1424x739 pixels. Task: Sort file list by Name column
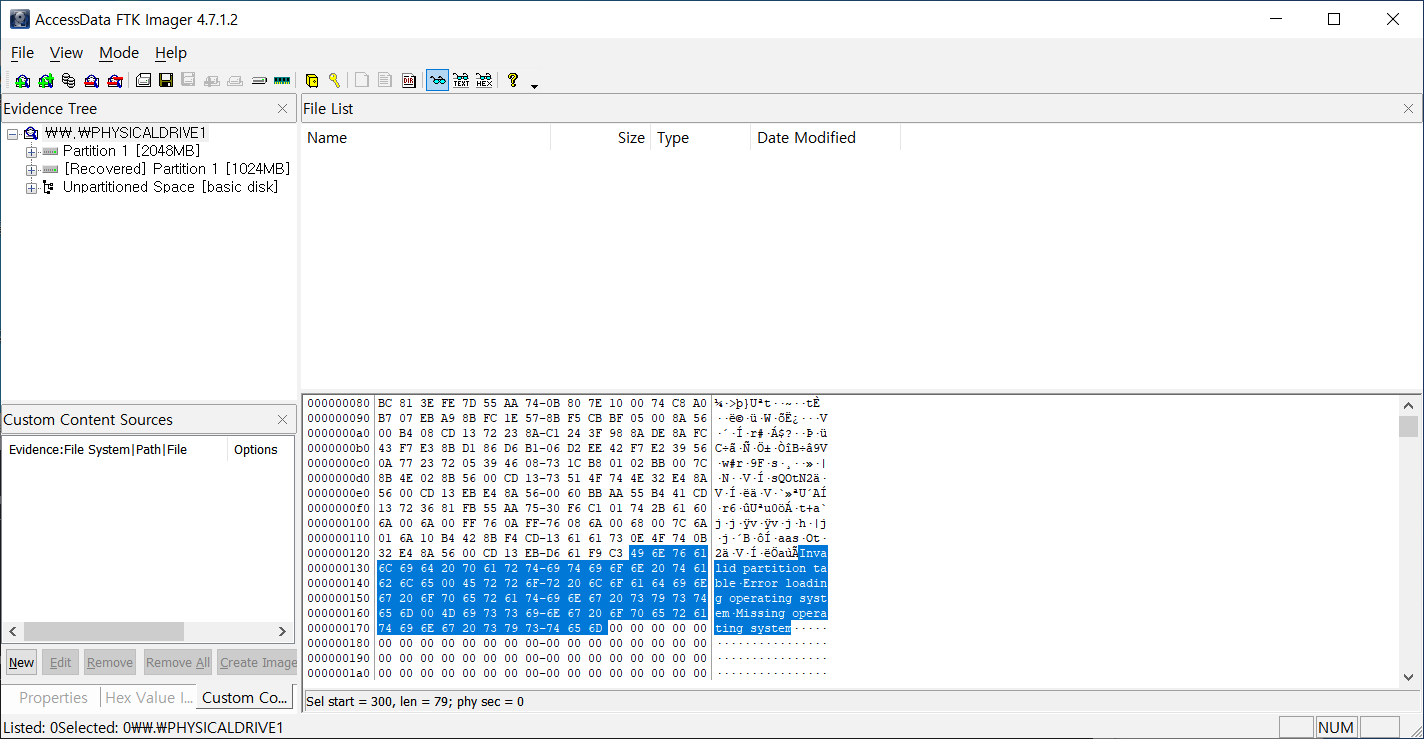click(426, 138)
